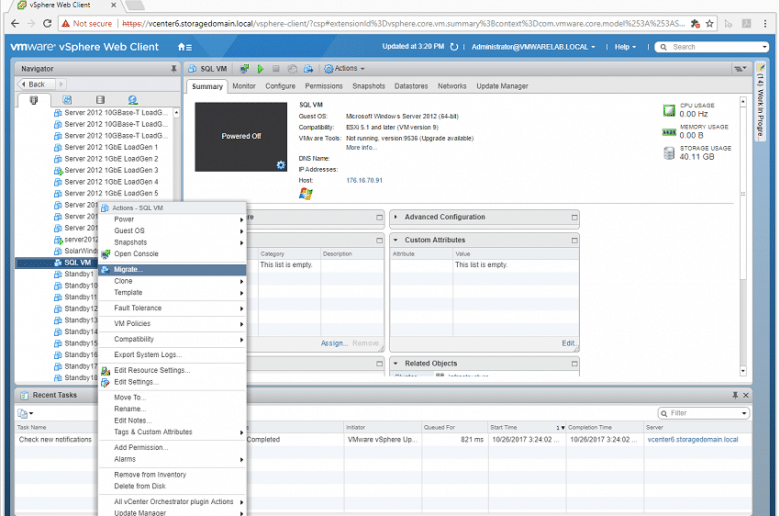
Task: Click the gear icon on the VM console thumbnail
Action: [x=281, y=165]
